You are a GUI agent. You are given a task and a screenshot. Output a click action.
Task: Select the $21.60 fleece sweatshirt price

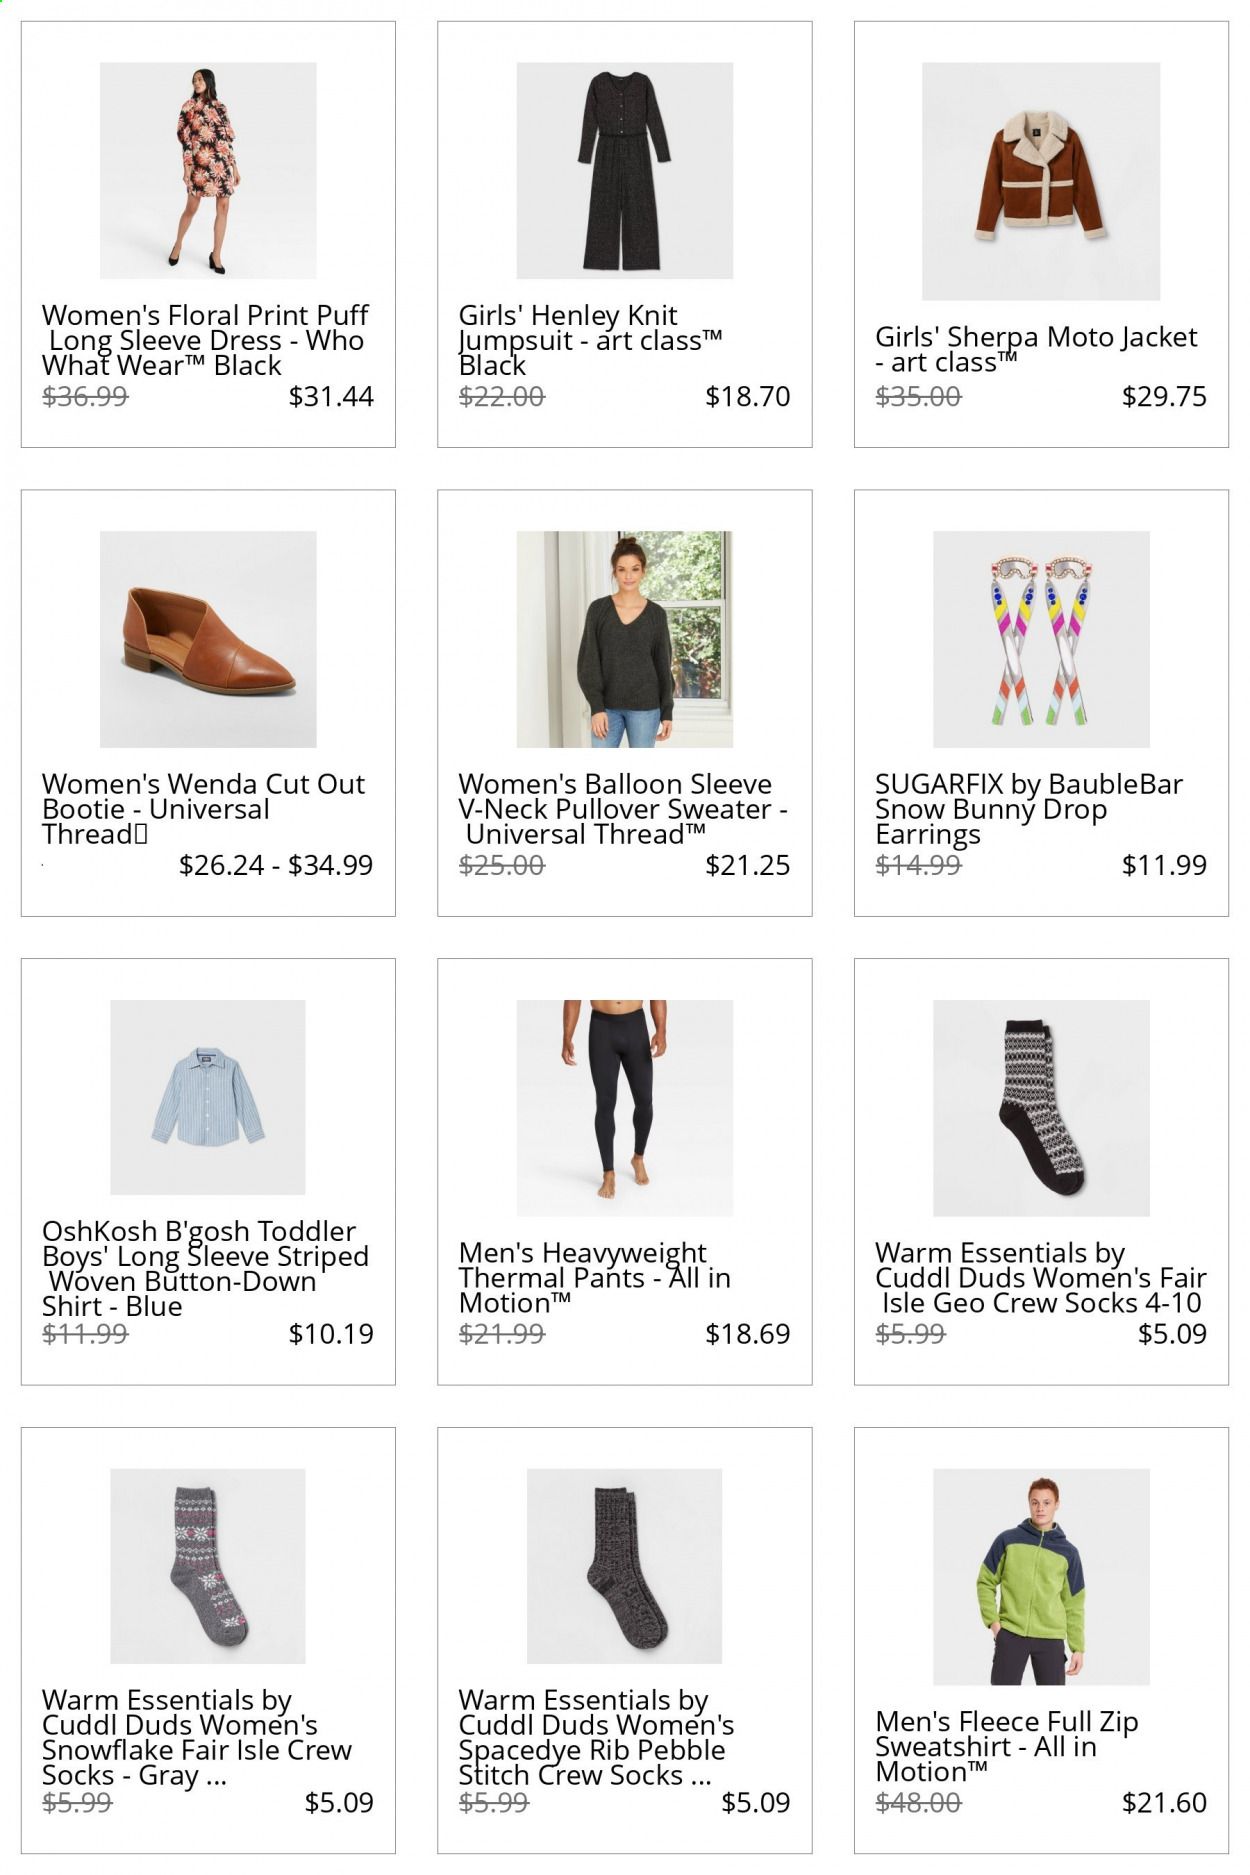pyautogui.click(x=1164, y=1802)
